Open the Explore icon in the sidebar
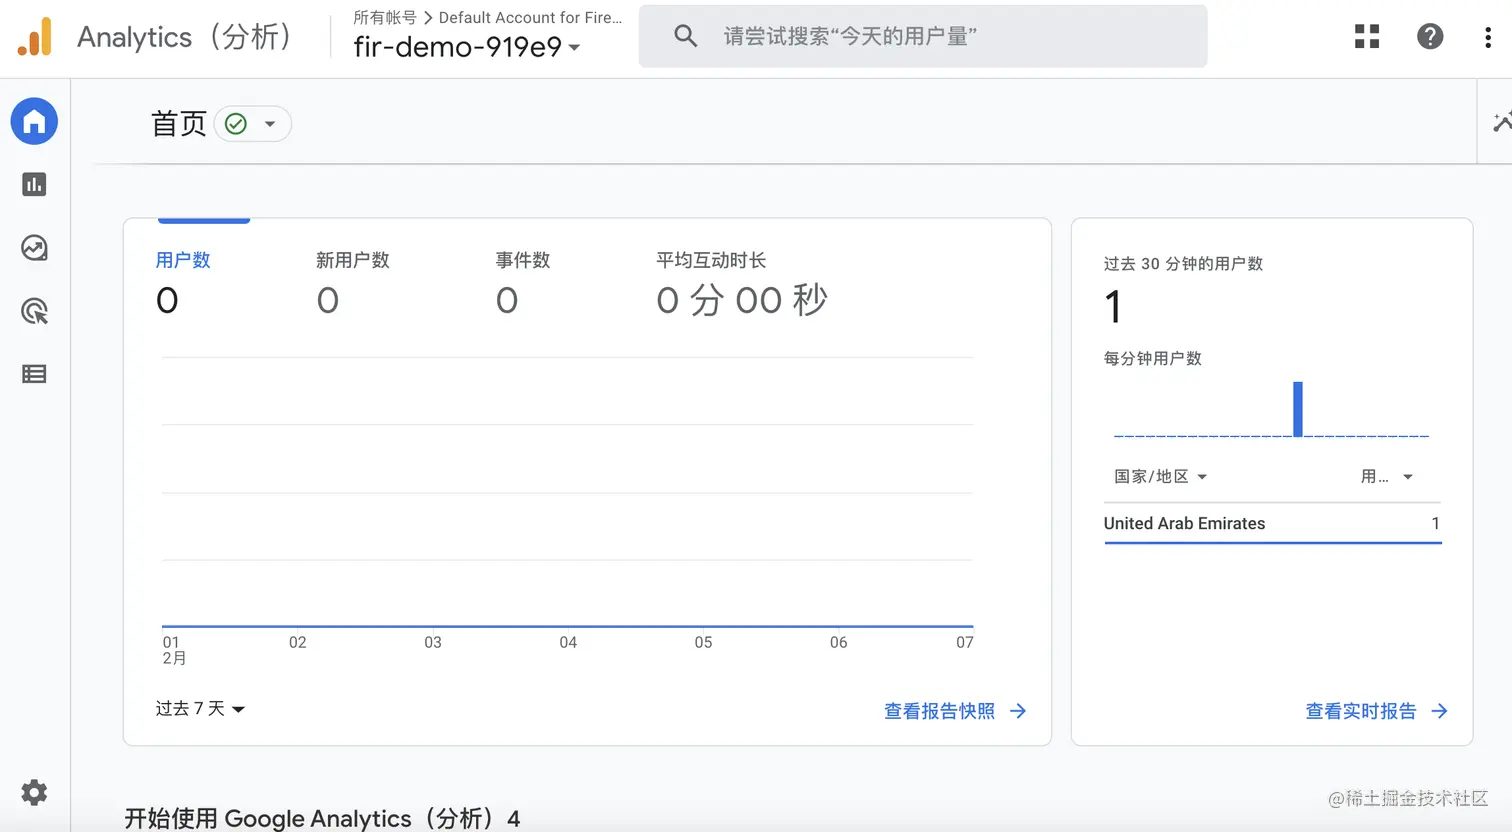Screen dimensions: 1512x832 (34, 248)
